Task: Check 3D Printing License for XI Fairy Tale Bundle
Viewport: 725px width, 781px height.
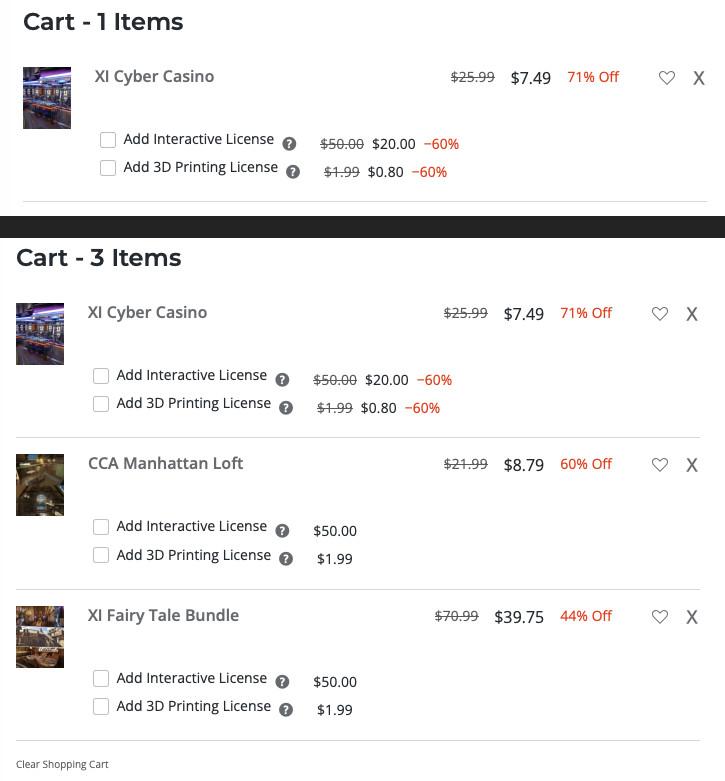Action: point(101,707)
